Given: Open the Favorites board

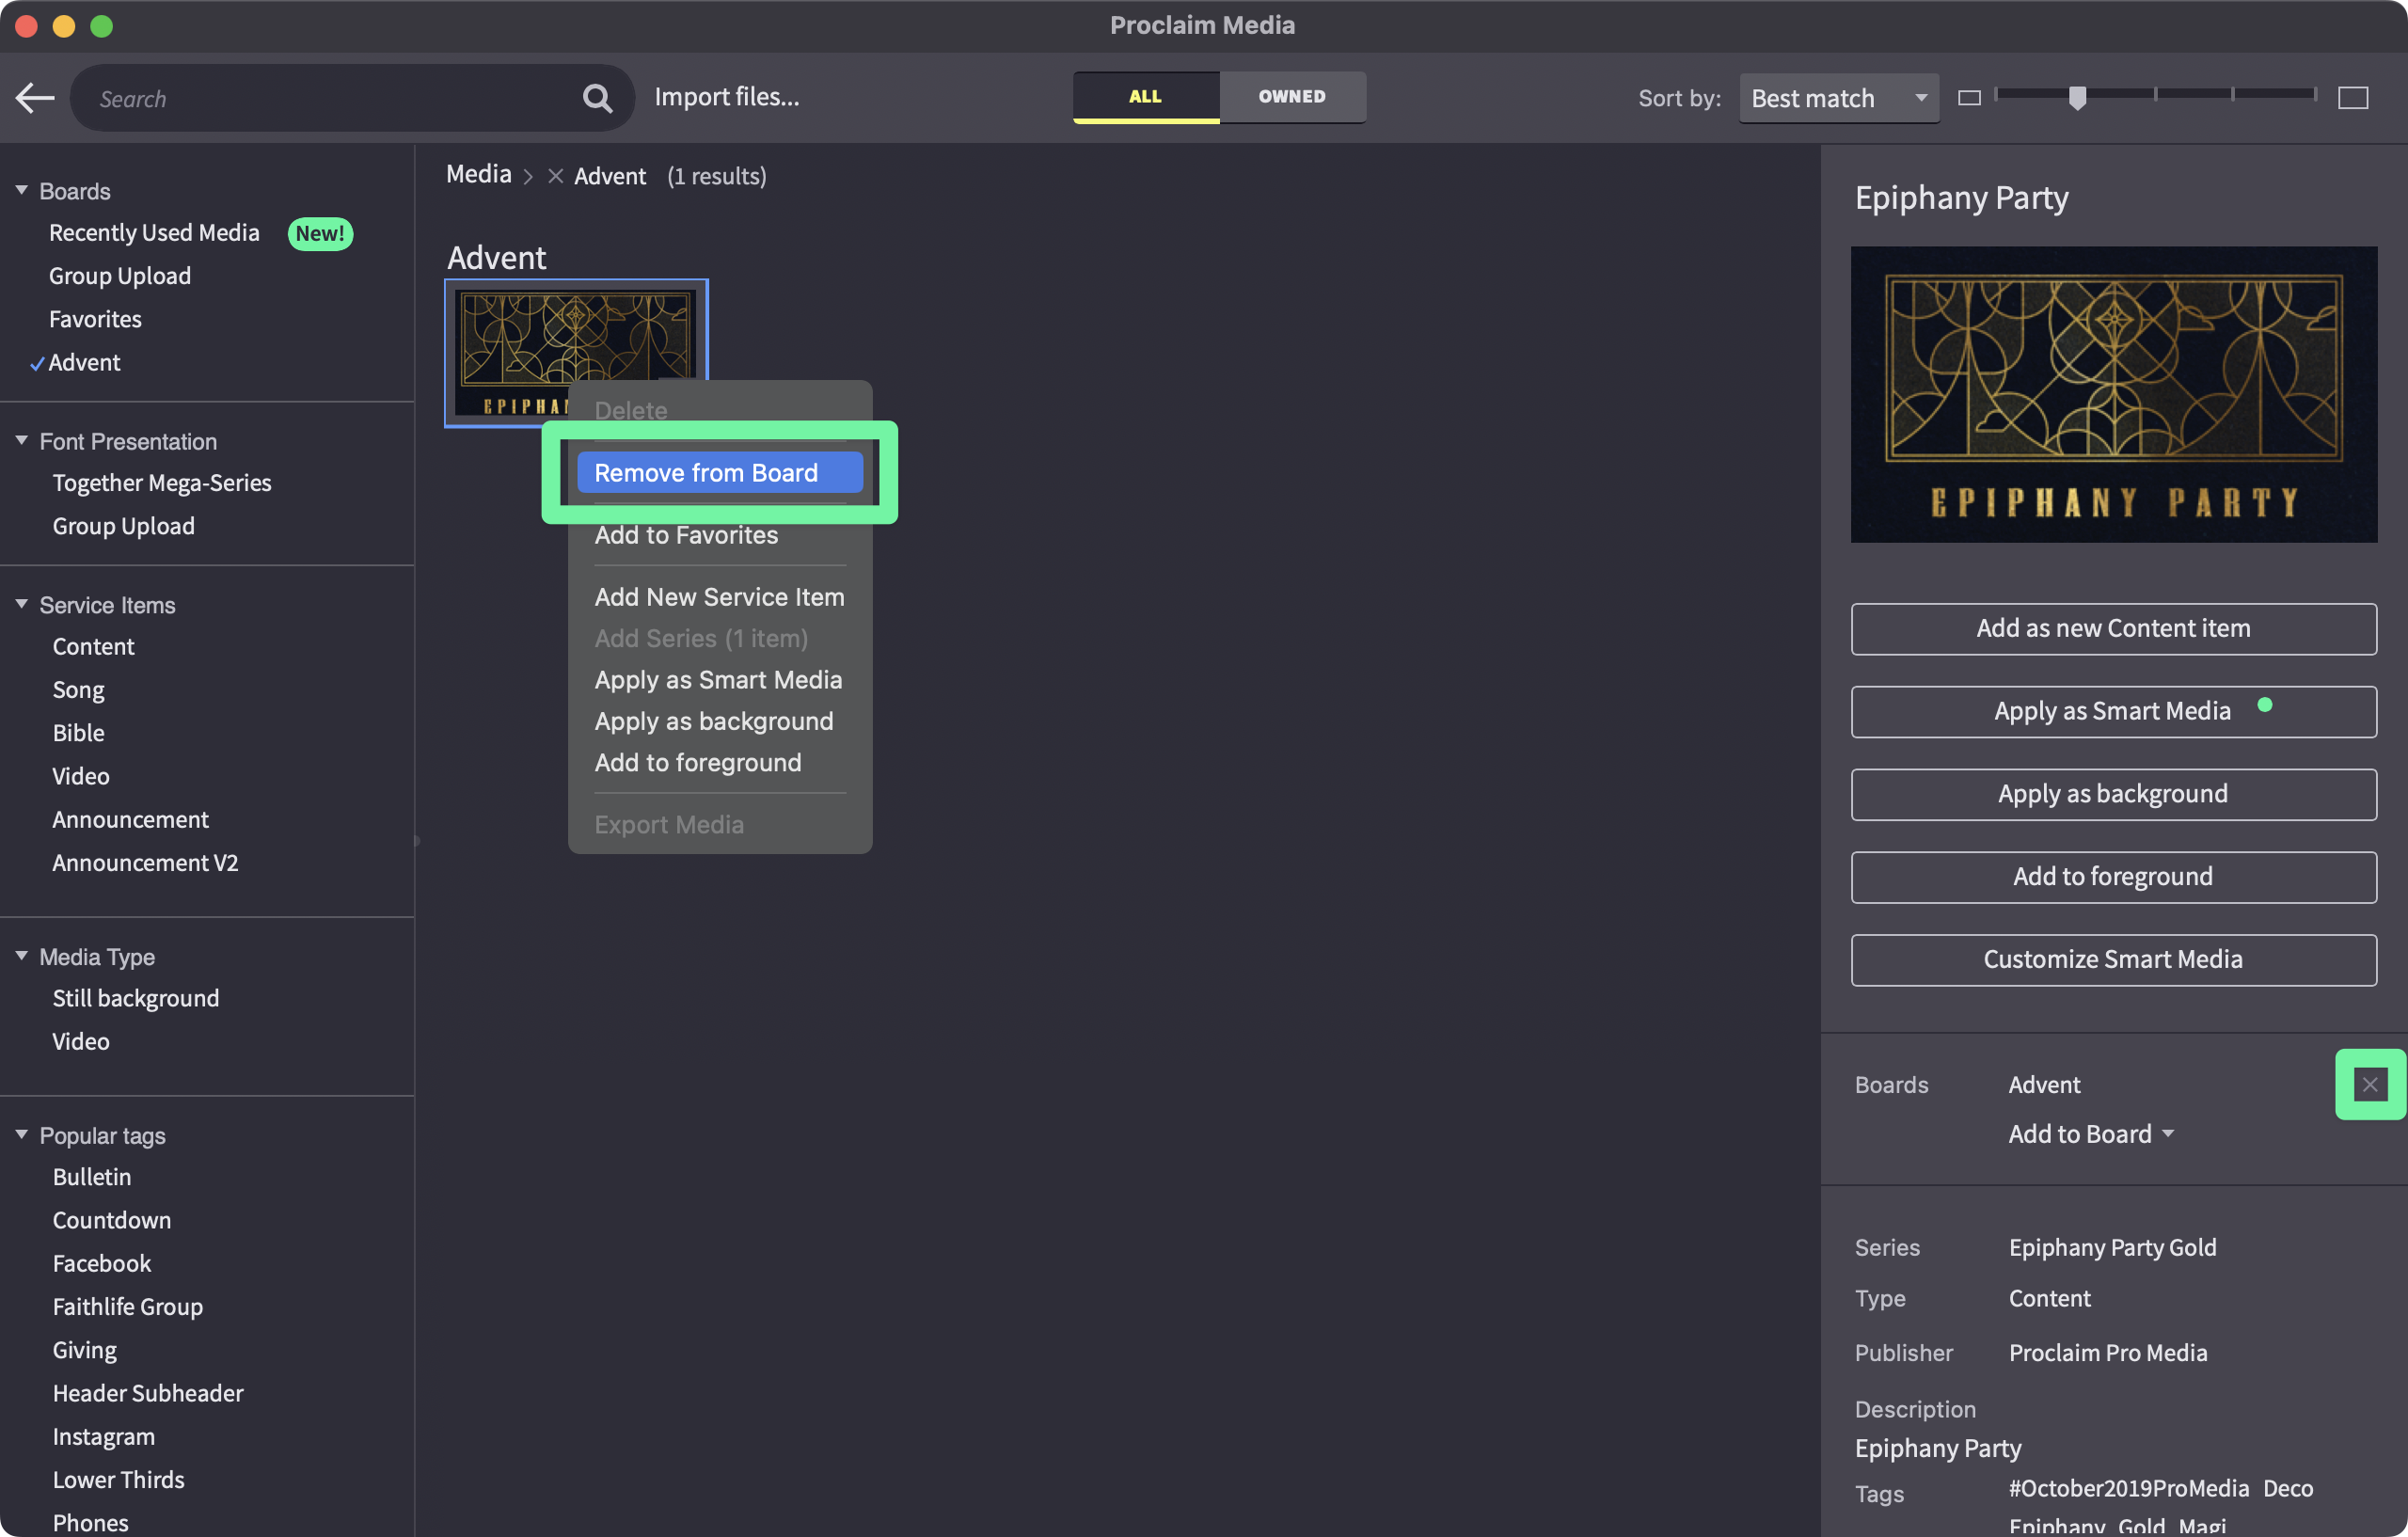Looking at the screenshot, I should point(95,319).
